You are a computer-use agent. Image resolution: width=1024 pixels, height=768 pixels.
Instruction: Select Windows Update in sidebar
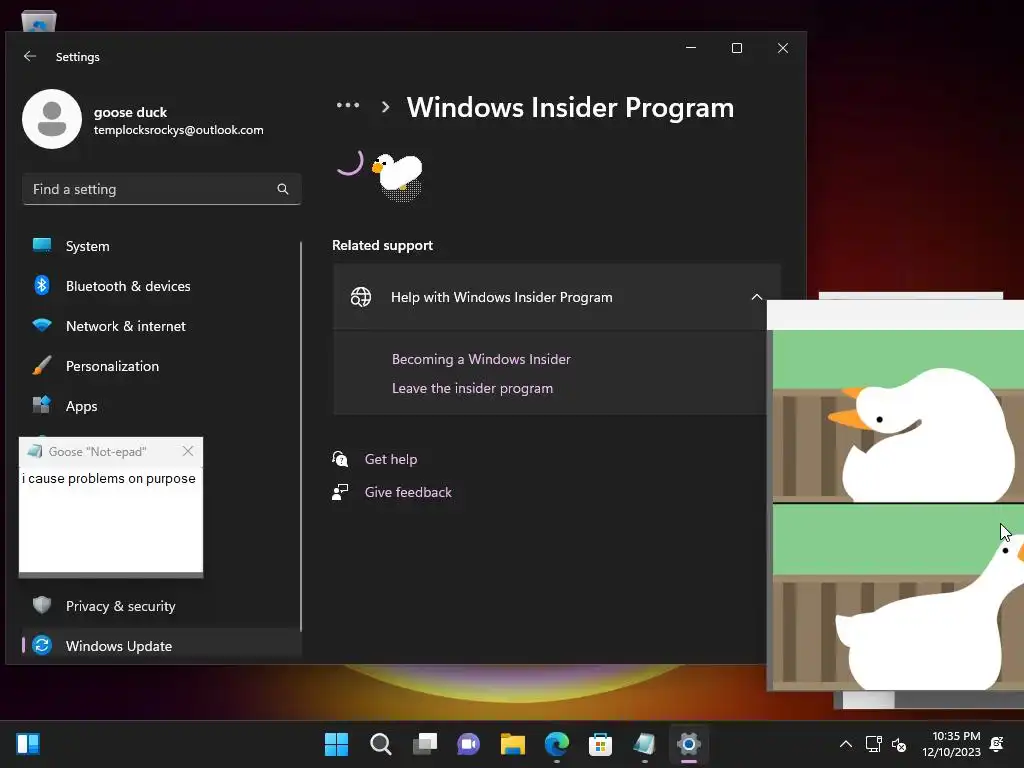[162, 646]
